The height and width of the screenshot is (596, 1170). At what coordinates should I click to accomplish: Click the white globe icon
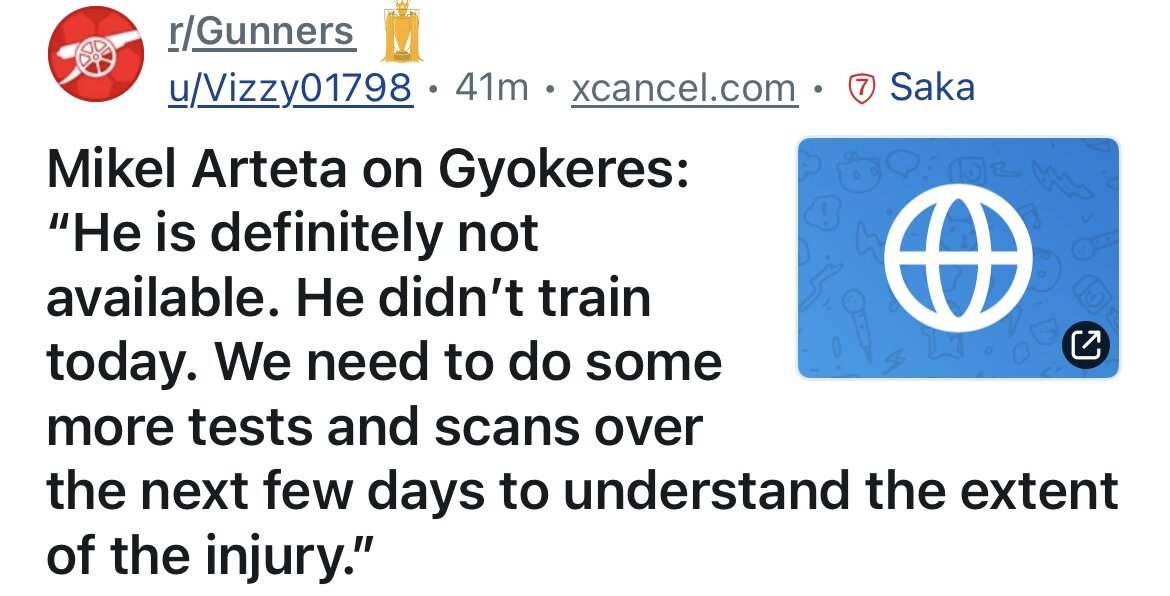tap(957, 257)
